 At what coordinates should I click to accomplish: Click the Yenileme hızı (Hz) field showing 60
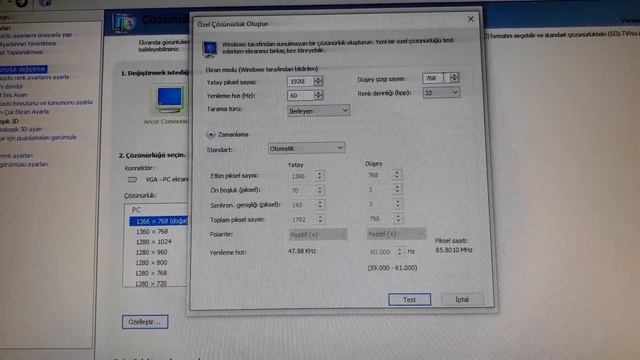point(300,96)
